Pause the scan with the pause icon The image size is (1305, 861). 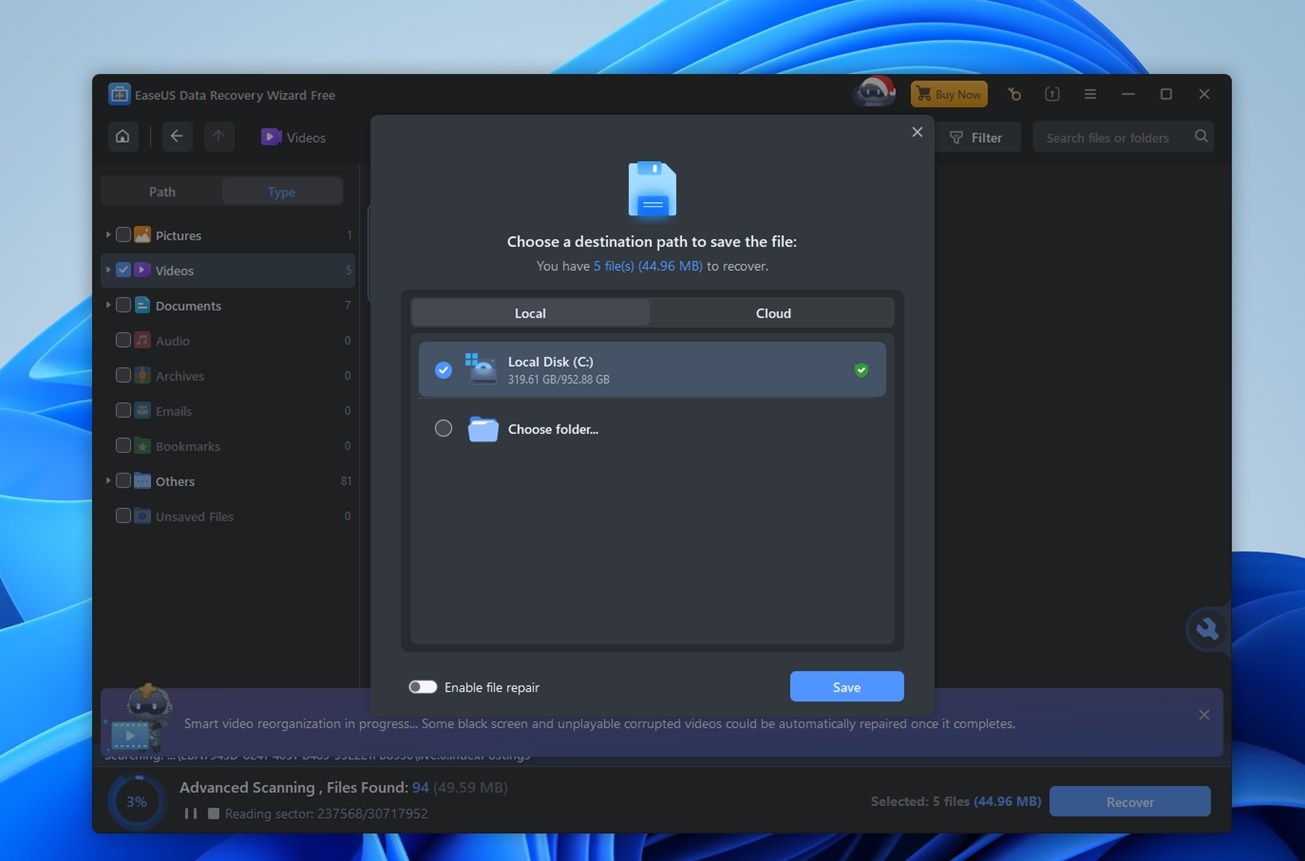coord(190,814)
